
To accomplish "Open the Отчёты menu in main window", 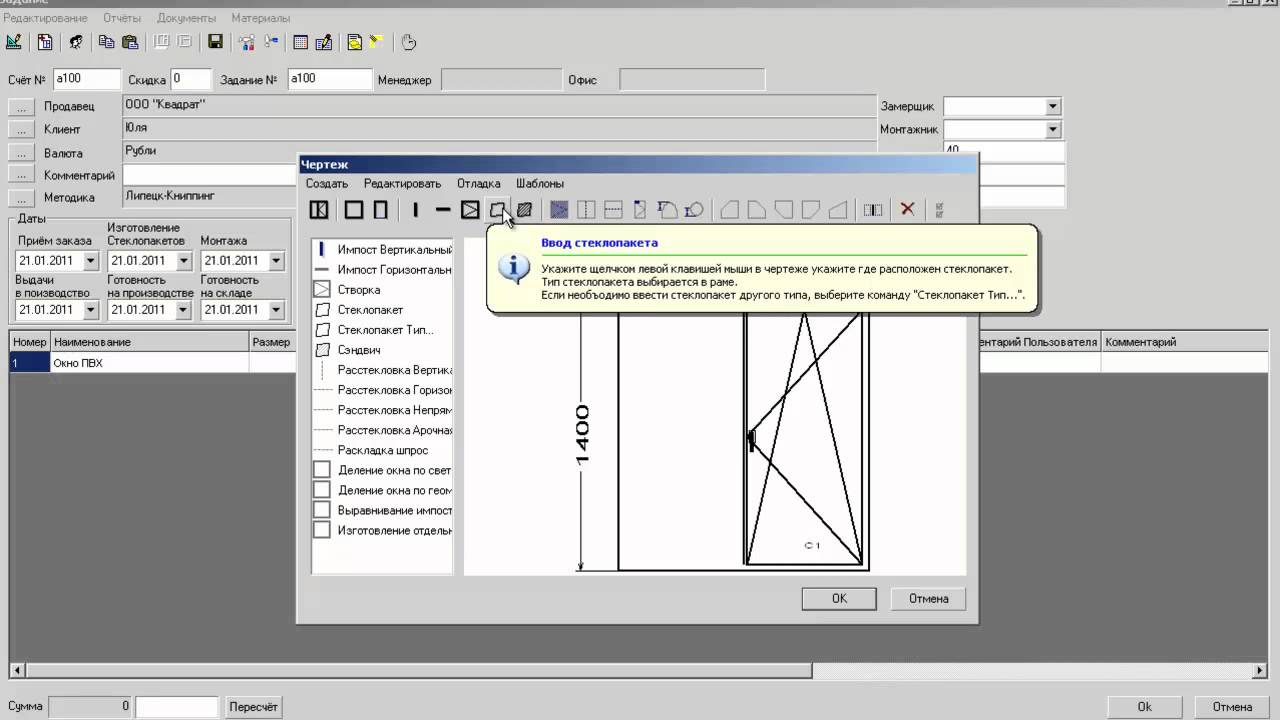I will (x=122, y=18).
